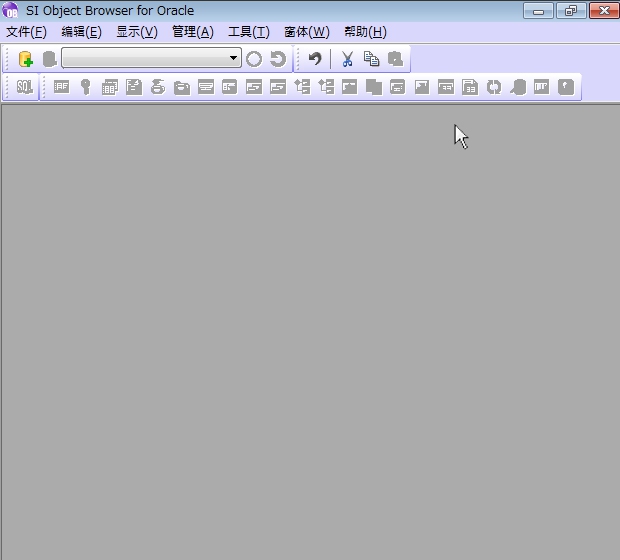This screenshot has width=620, height=560.
Task: Open the 文件(F) menu
Action: [26, 32]
